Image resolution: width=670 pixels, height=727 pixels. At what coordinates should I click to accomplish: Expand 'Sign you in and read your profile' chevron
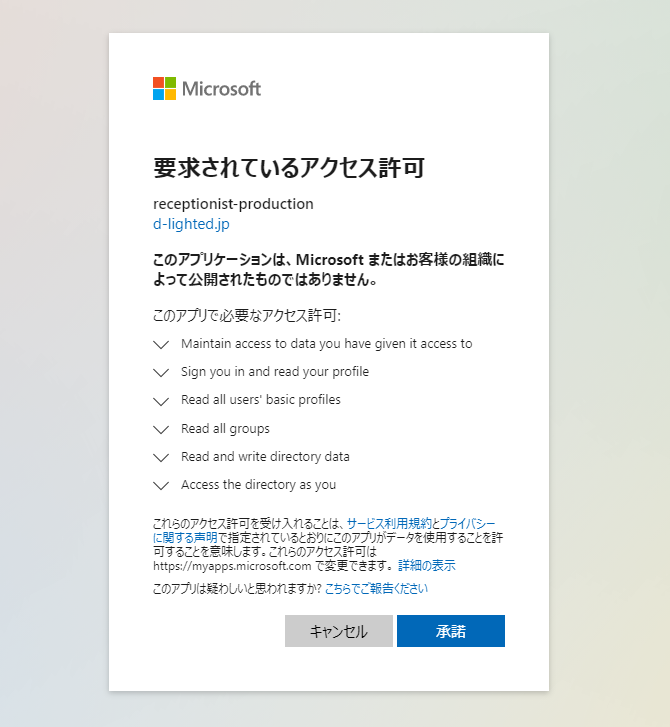click(x=161, y=373)
